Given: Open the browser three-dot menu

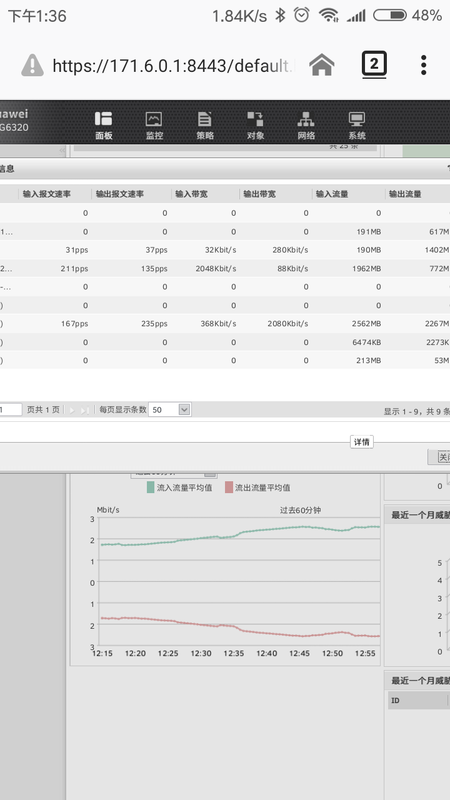Looking at the screenshot, I should coord(423,65).
